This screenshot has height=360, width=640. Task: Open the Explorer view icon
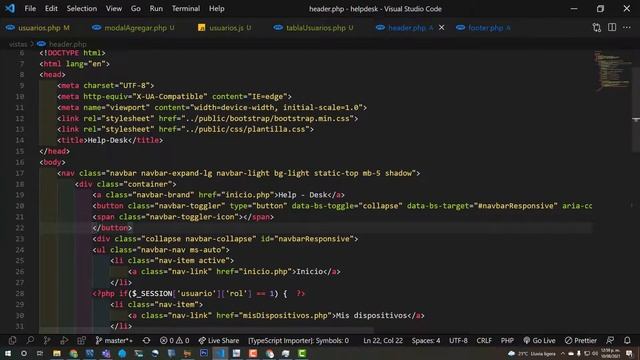(x=12, y=340)
